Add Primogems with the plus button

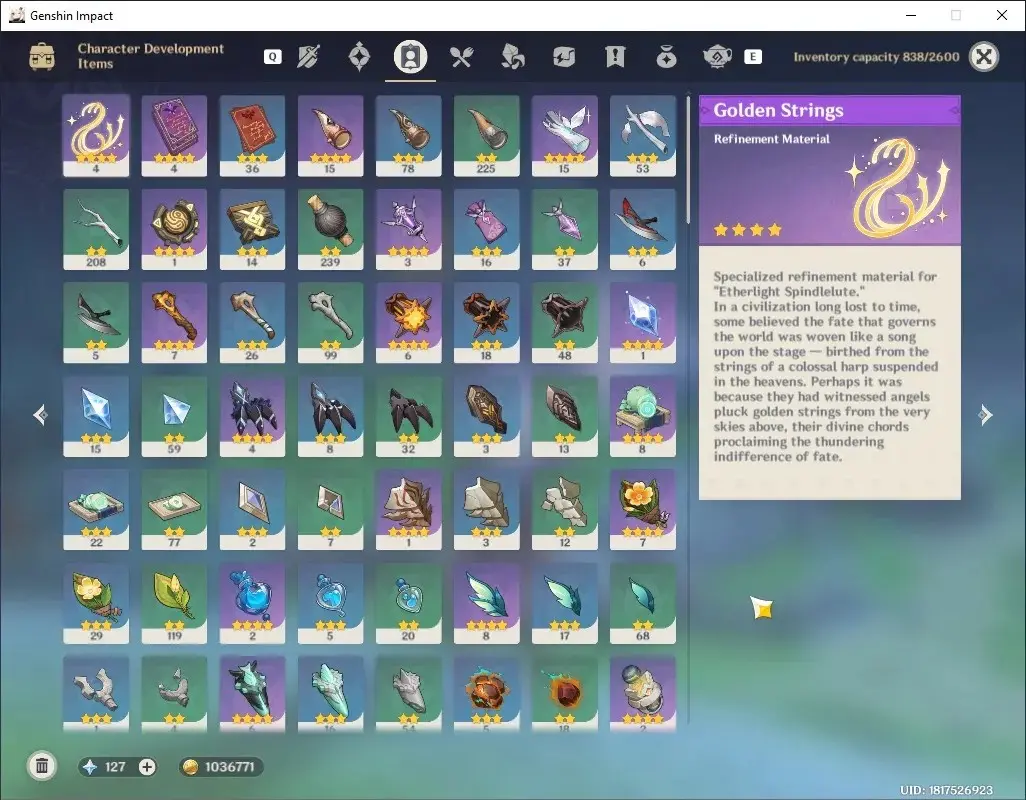click(147, 767)
